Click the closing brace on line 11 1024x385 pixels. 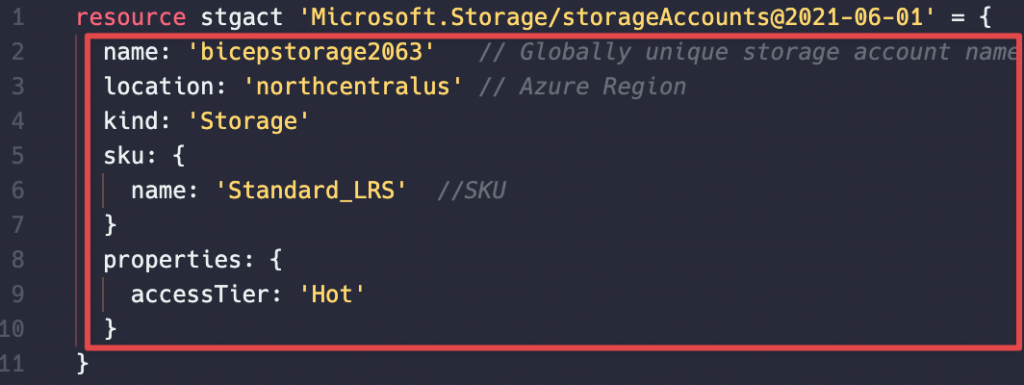pyautogui.click(x=83, y=364)
